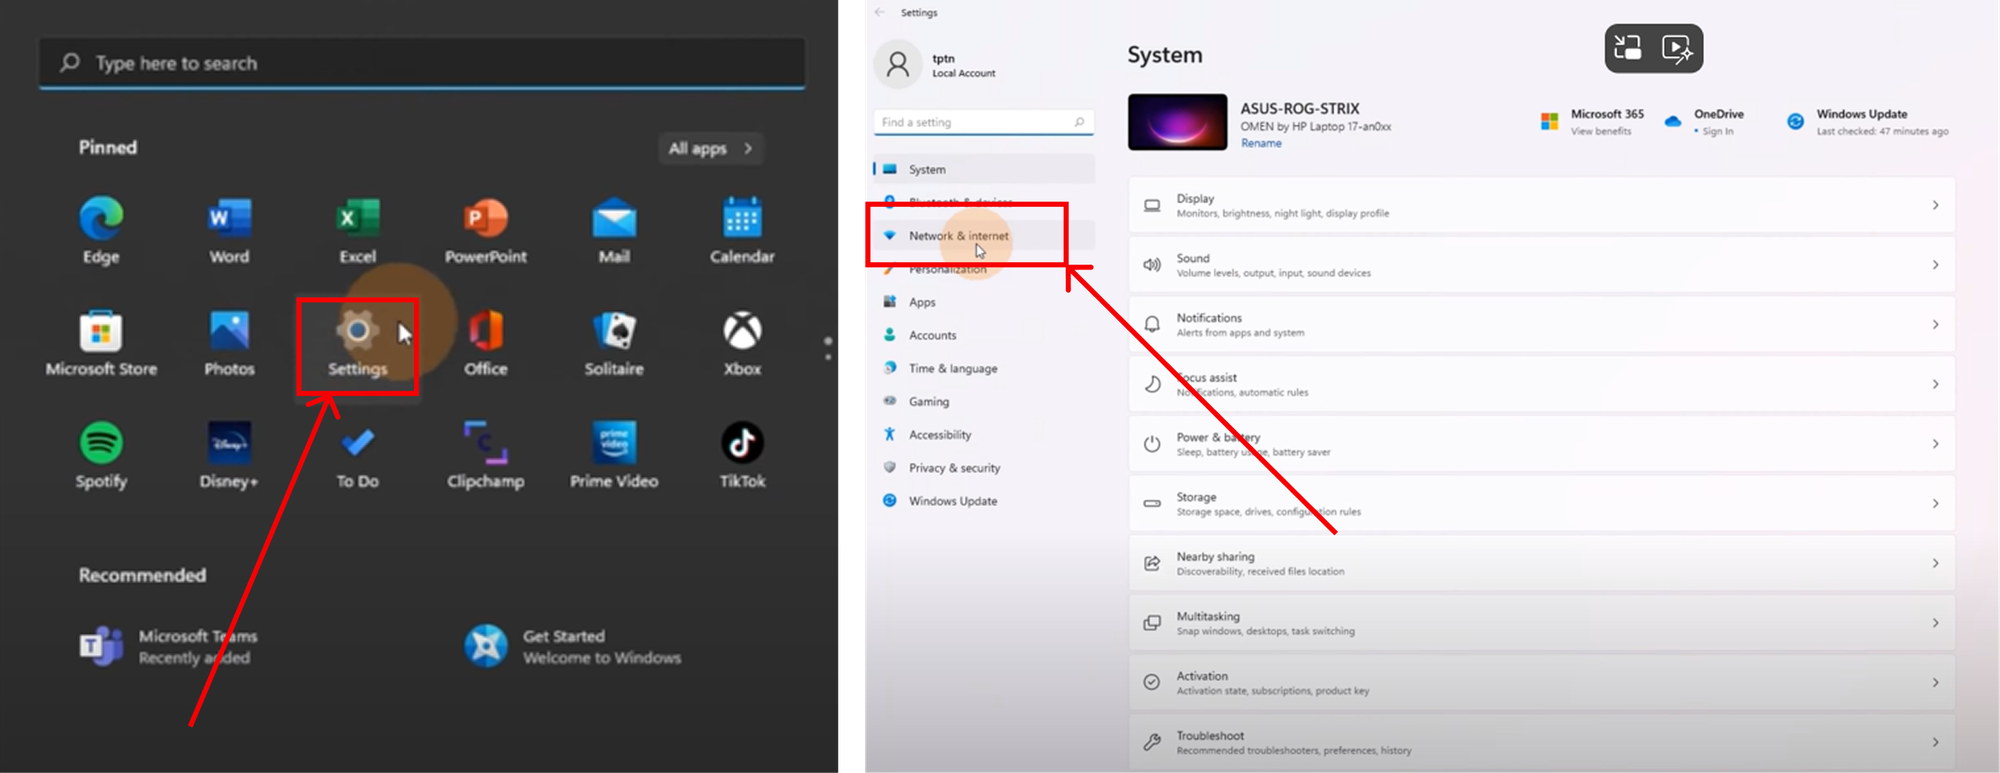Click the desktop wallpaper thumbnail in System
This screenshot has width=2000, height=773.
point(1177,122)
